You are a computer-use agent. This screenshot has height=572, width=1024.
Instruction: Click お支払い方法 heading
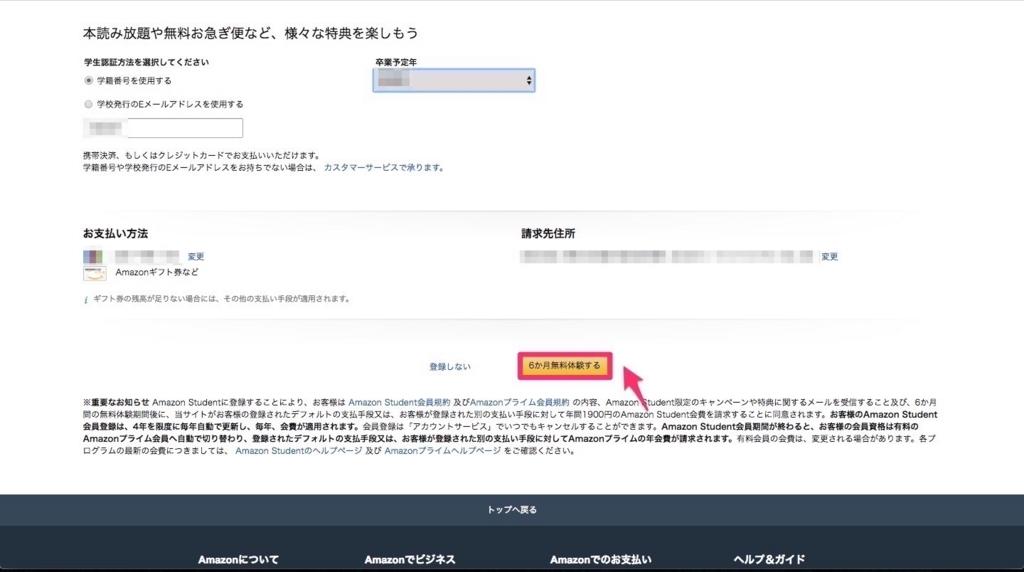[x=115, y=233]
